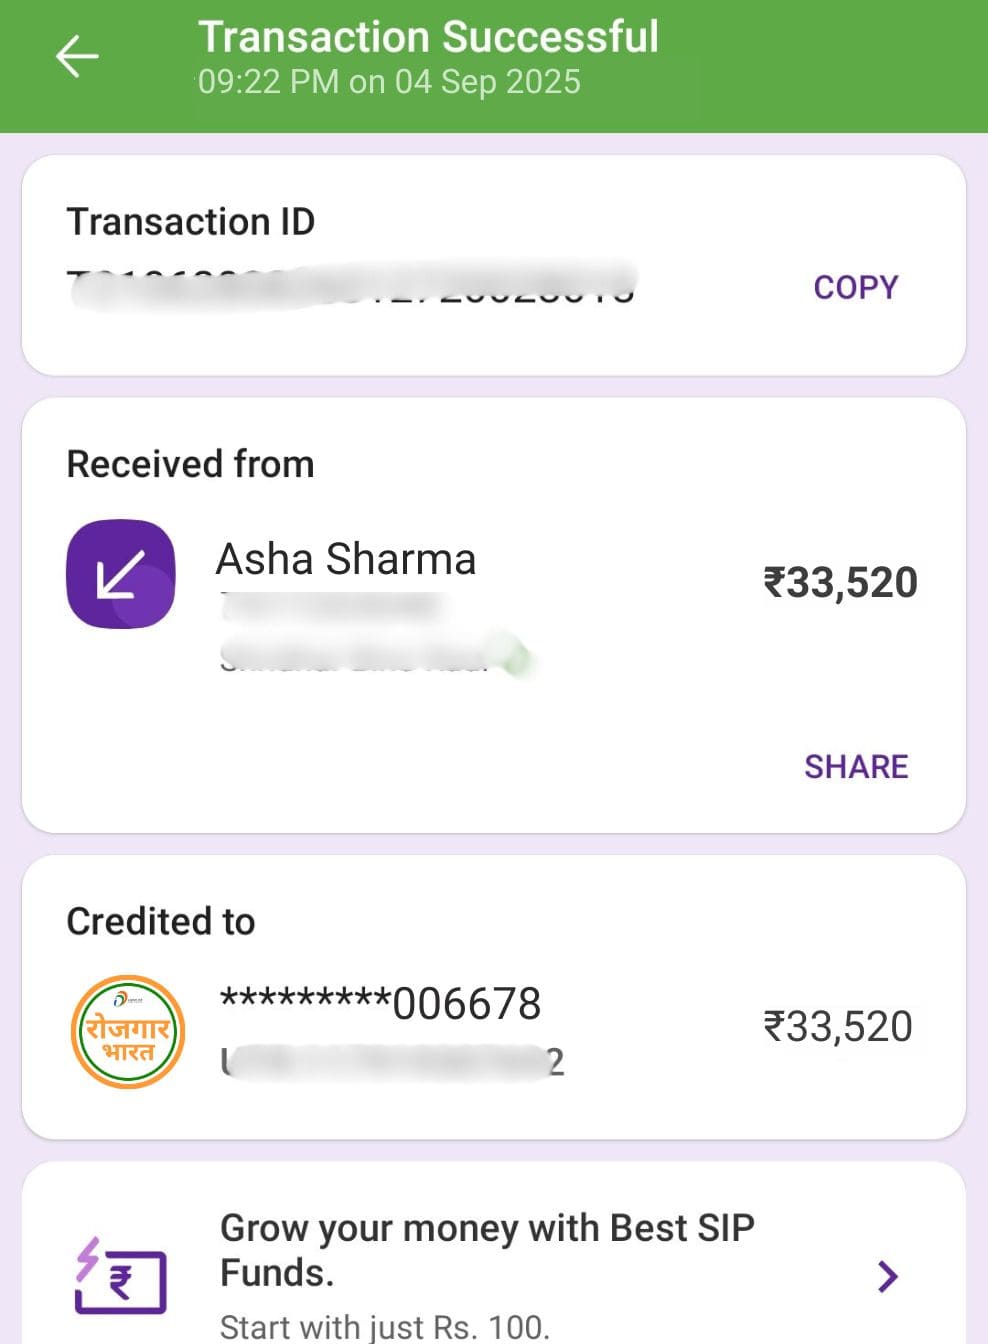Tap the Credited to section heading

[161, 921]
